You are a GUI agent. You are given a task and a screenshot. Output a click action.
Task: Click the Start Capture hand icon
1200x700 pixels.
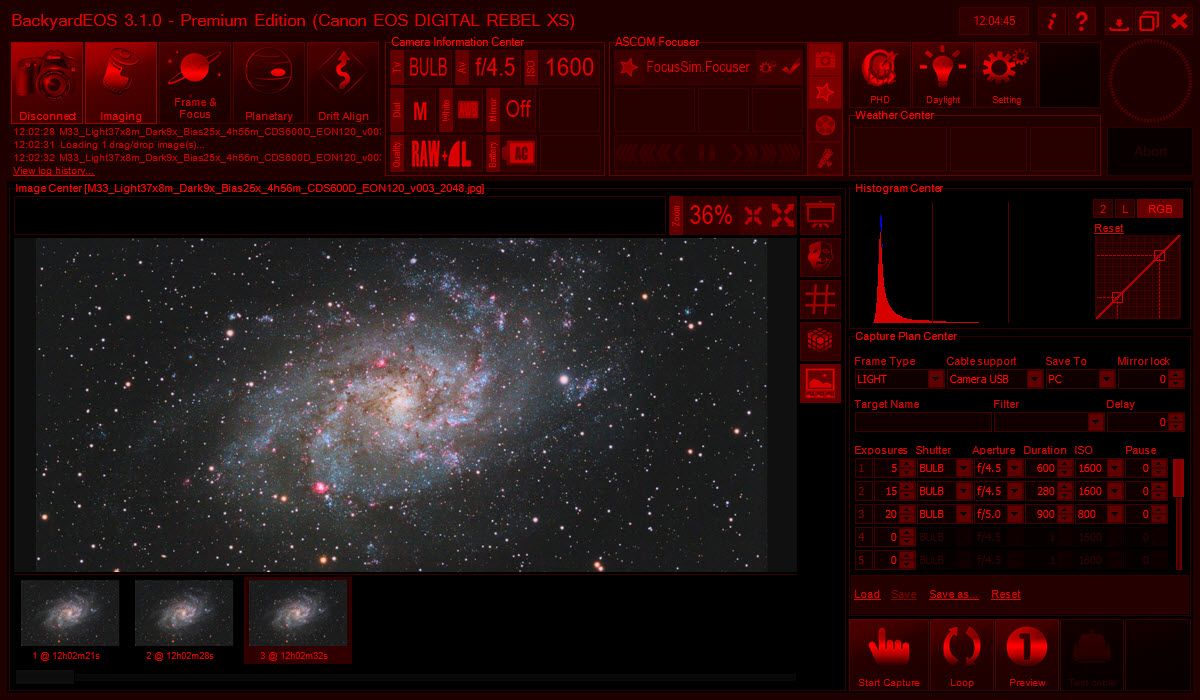(x=888, y=654)
